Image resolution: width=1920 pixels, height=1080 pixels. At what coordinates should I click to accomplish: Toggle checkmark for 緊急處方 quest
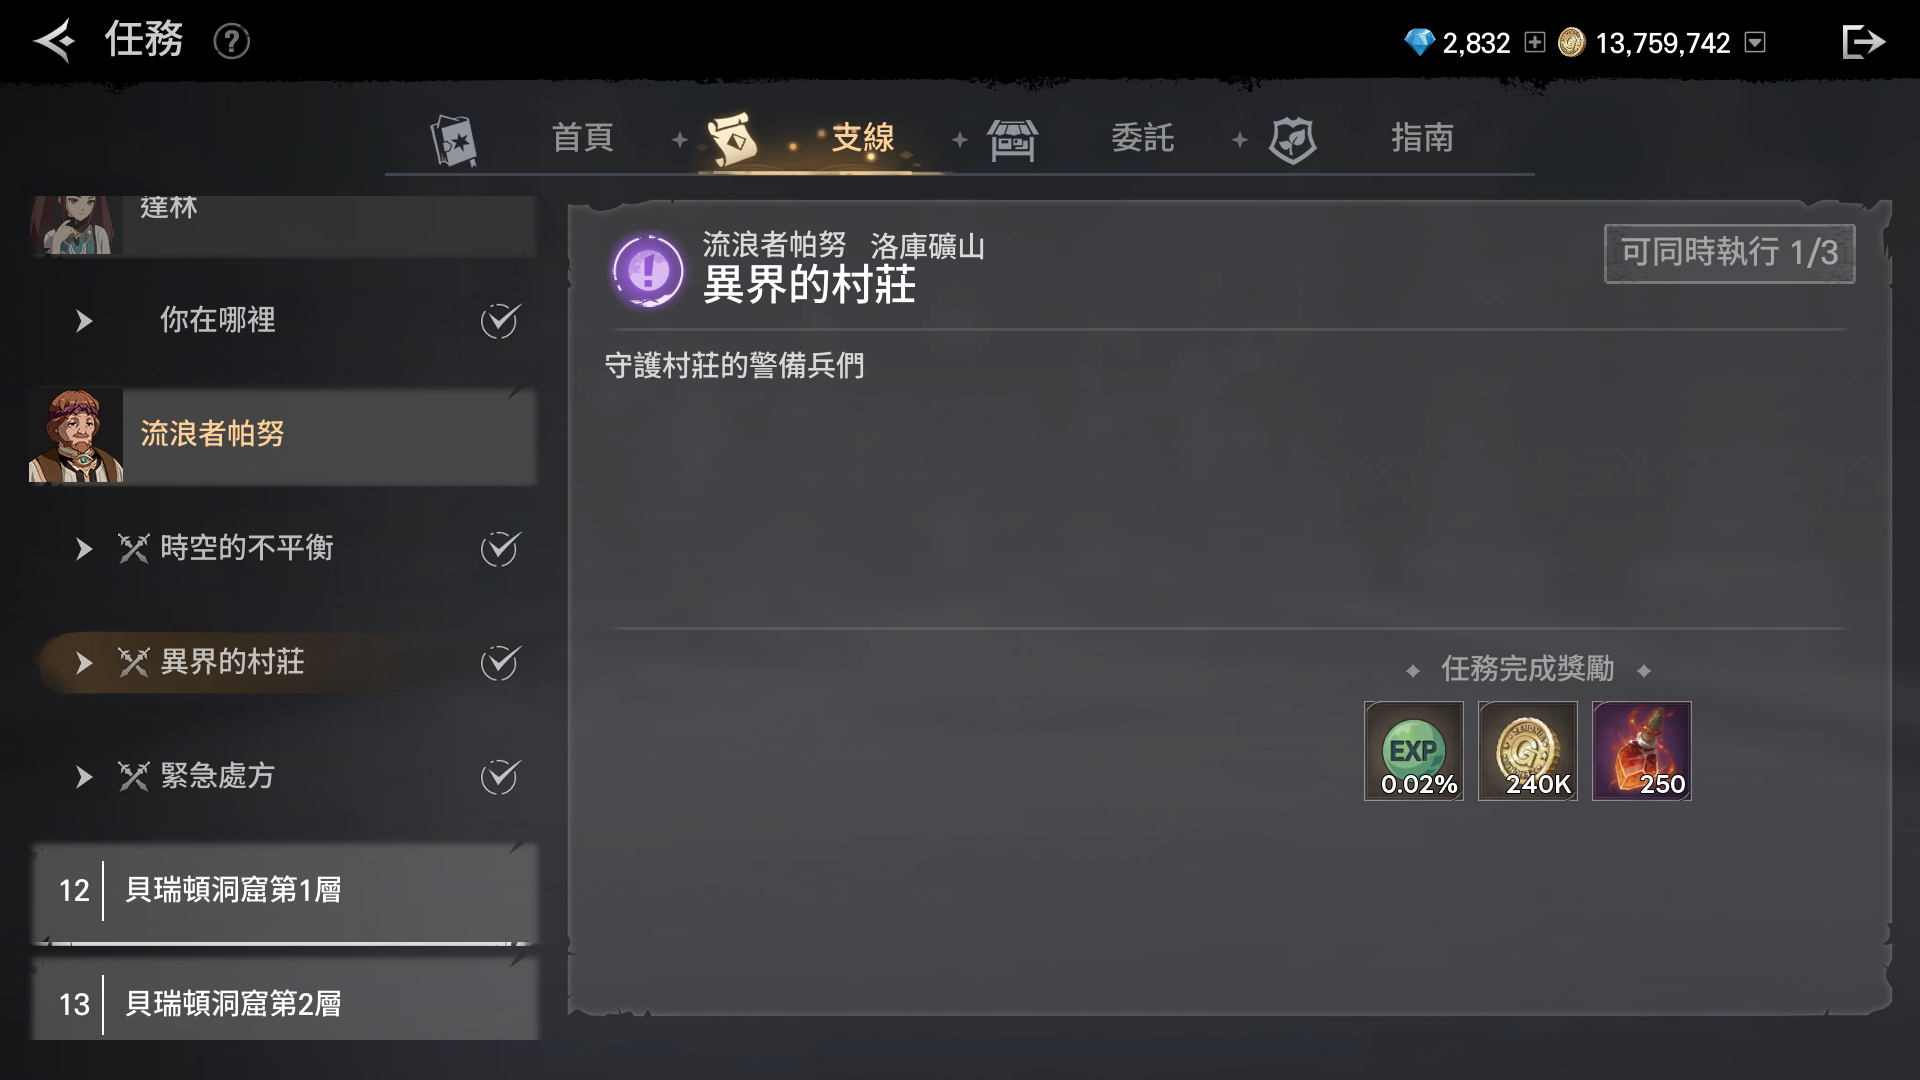(499, 777)
